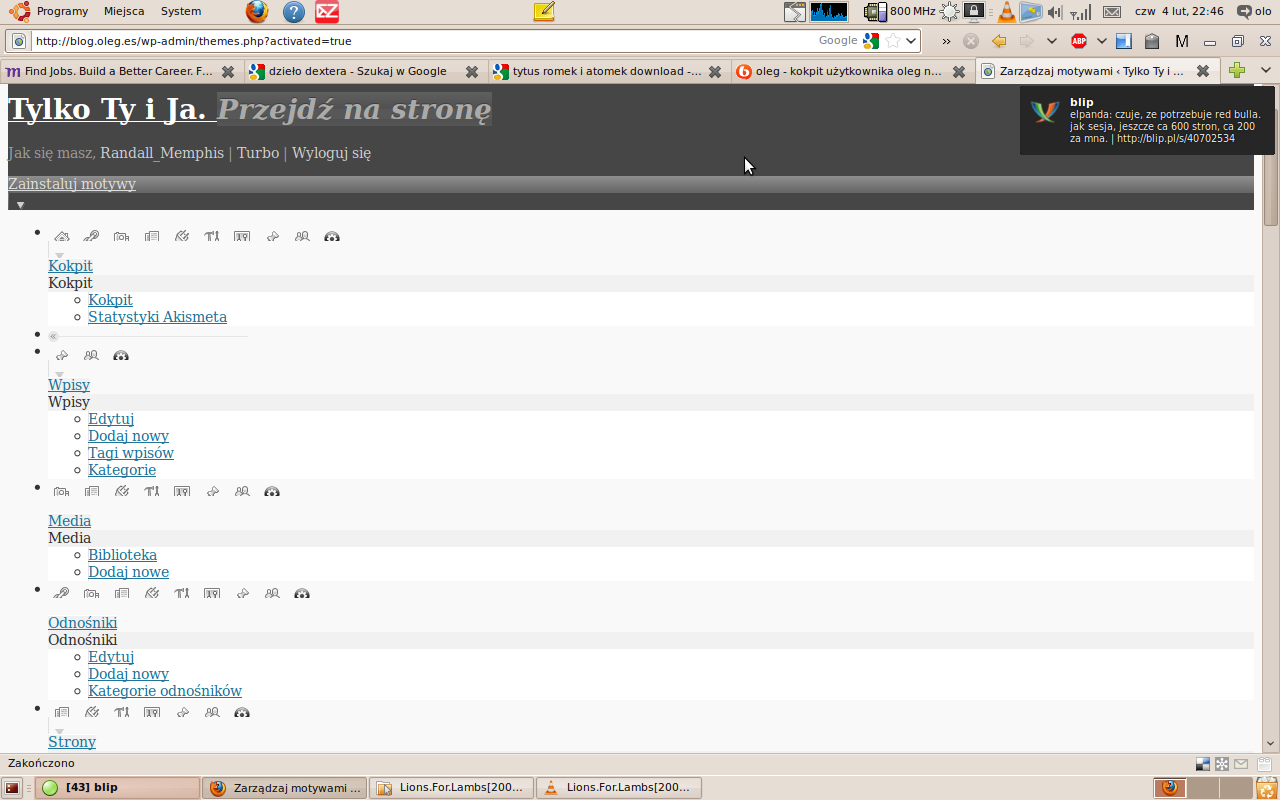Click the Statystyki Akismeta link
The height and width of the screenshot is (800, 1280).
pos(157,317)
